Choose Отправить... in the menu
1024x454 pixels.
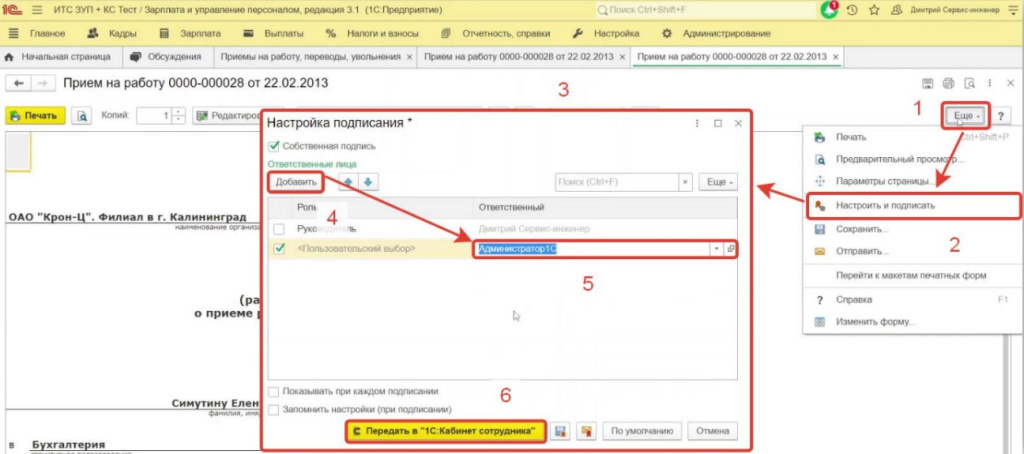(x=913, y=251)
